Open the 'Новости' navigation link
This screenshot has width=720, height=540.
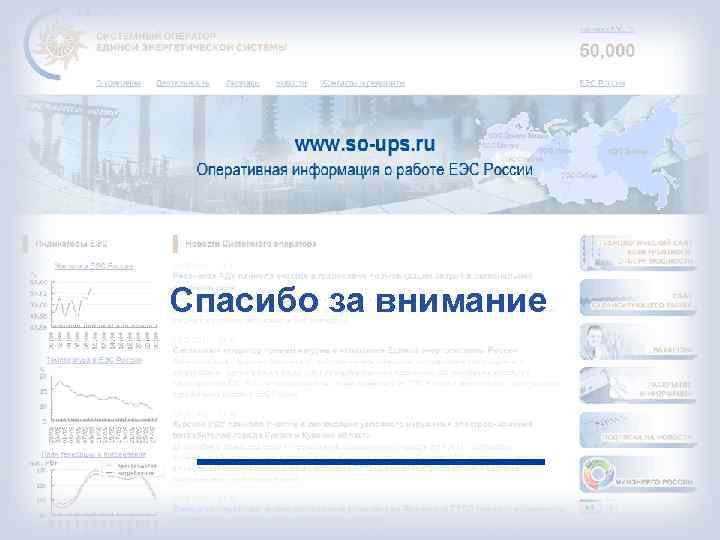pos(291,83)
